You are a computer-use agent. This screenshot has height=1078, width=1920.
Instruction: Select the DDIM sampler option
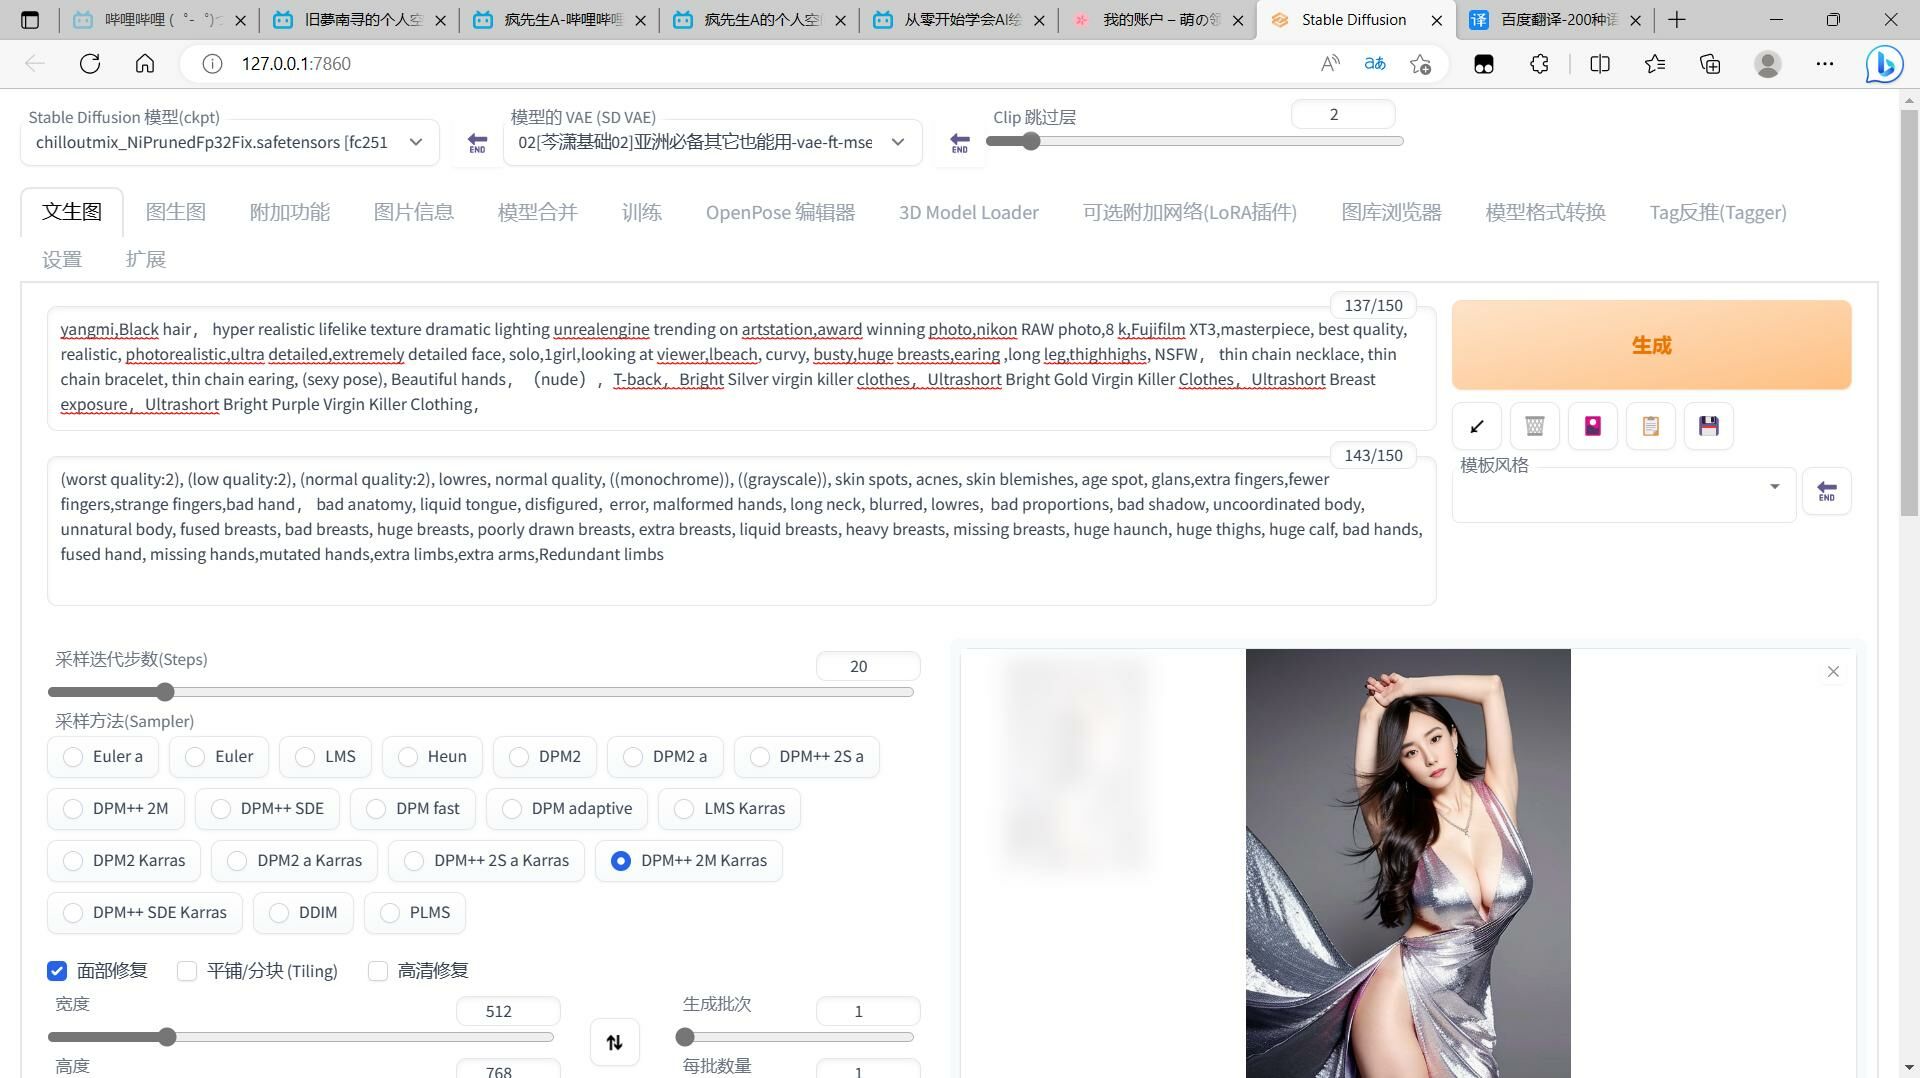(x=279, y=913)
